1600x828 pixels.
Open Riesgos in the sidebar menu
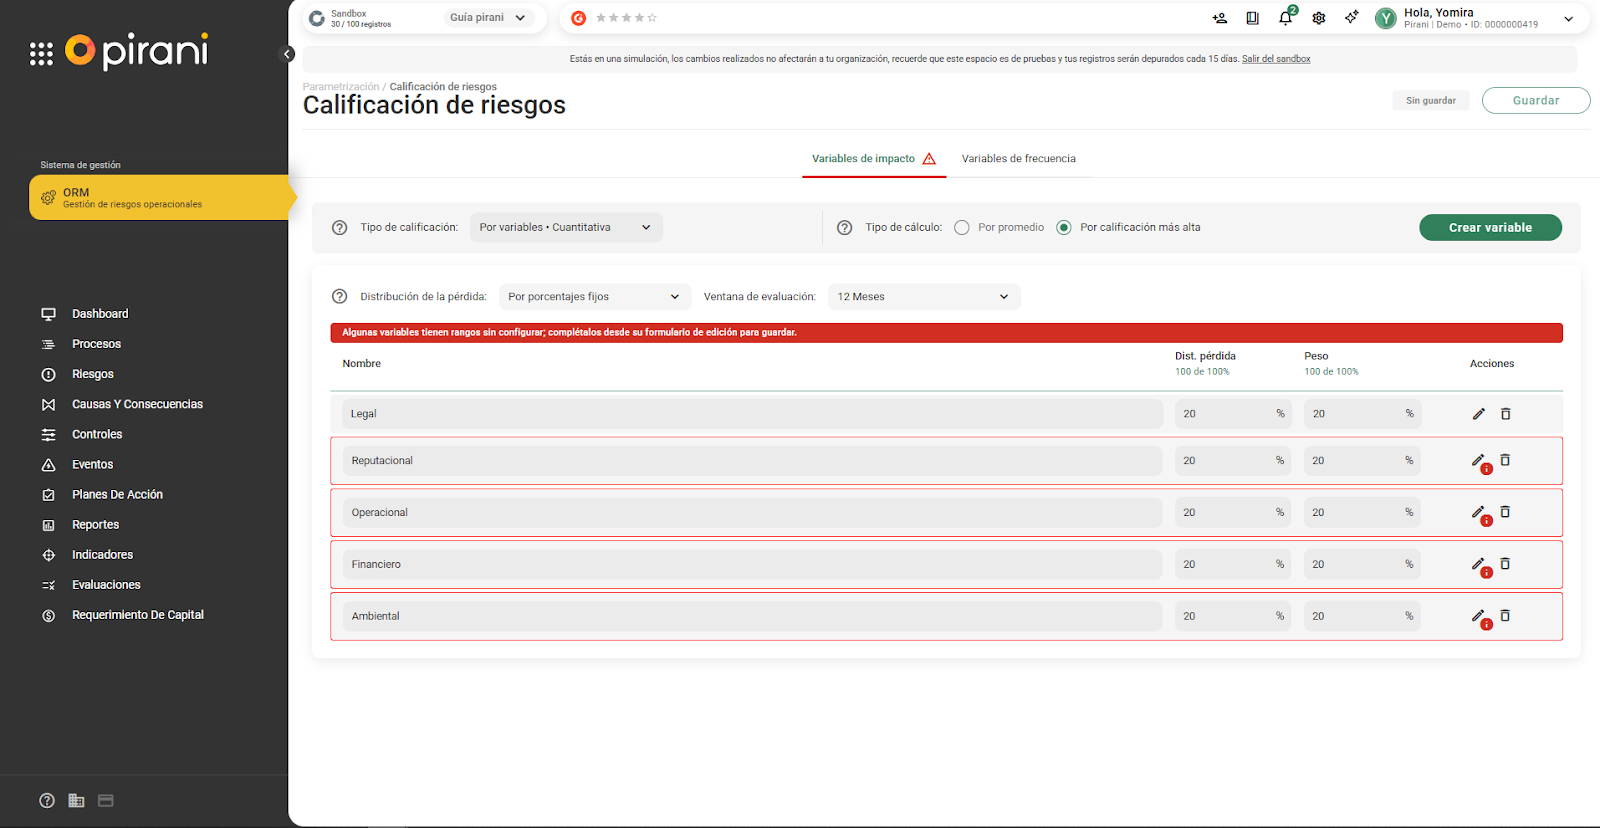point(93,374)
